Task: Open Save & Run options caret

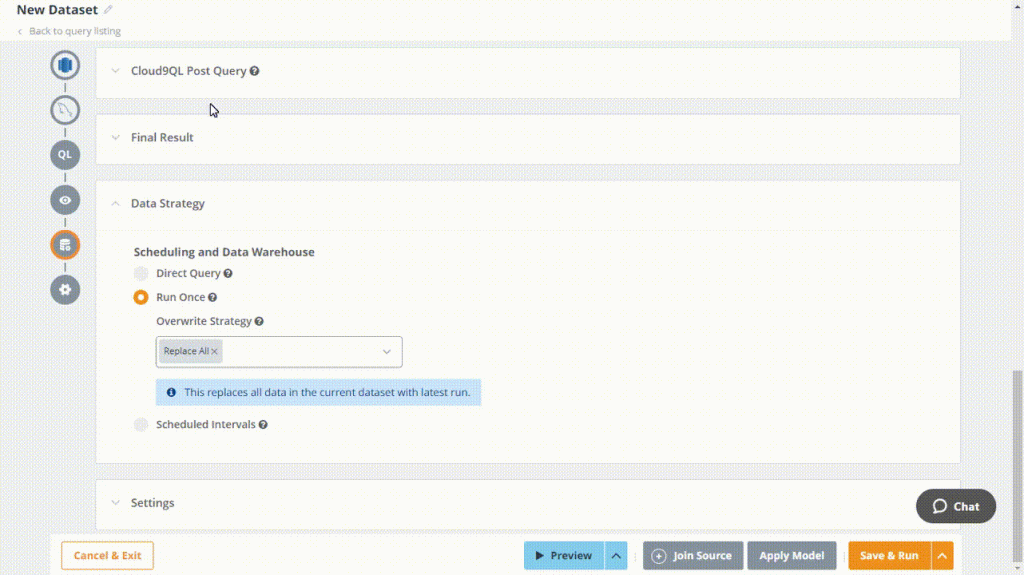Action: point(942,556)
